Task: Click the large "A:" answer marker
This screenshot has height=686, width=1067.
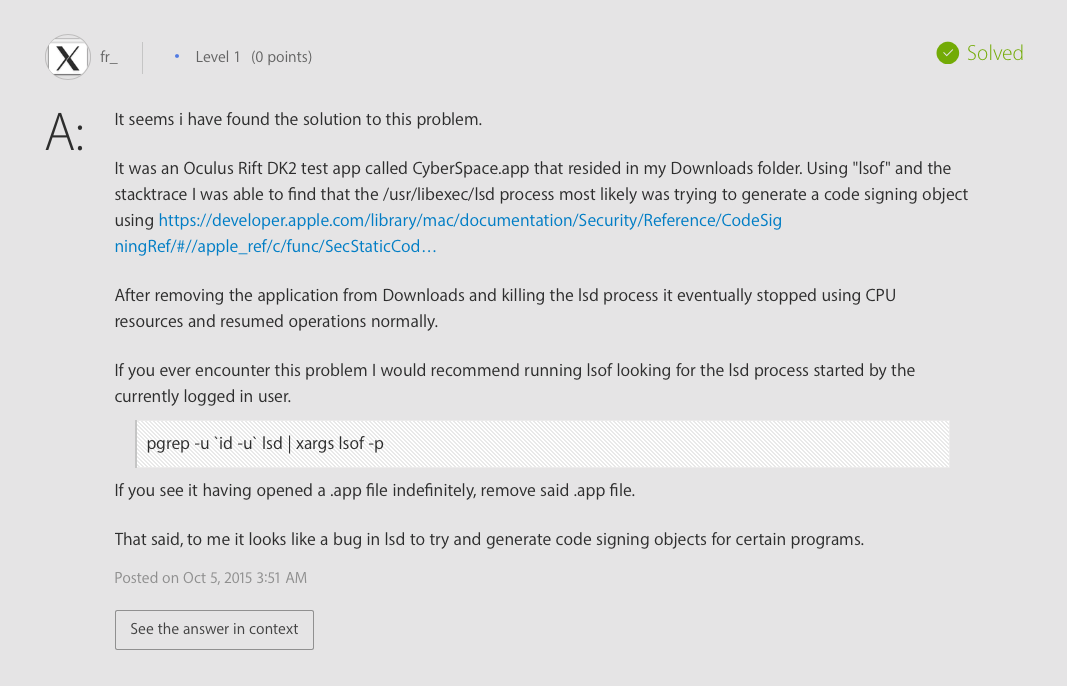Action: 65,133
